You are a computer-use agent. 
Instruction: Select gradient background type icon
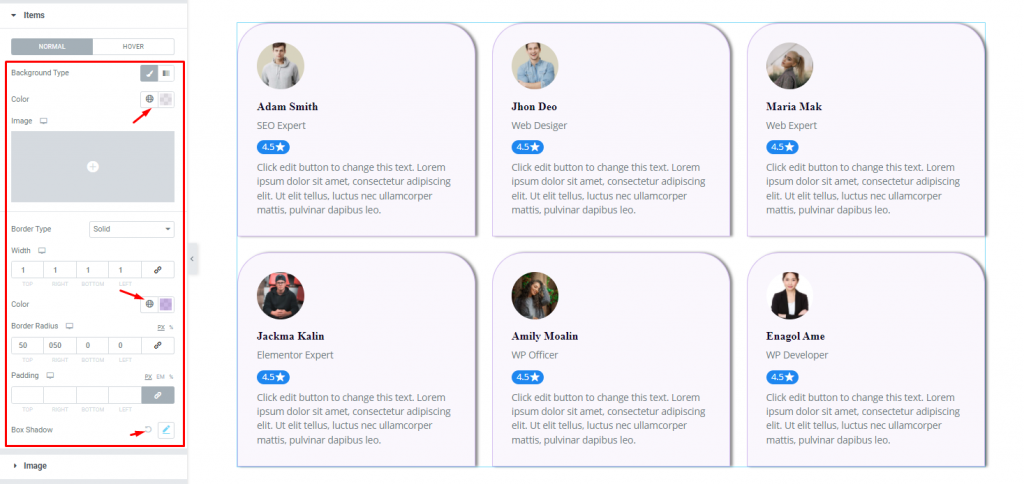tap(166, 73)
